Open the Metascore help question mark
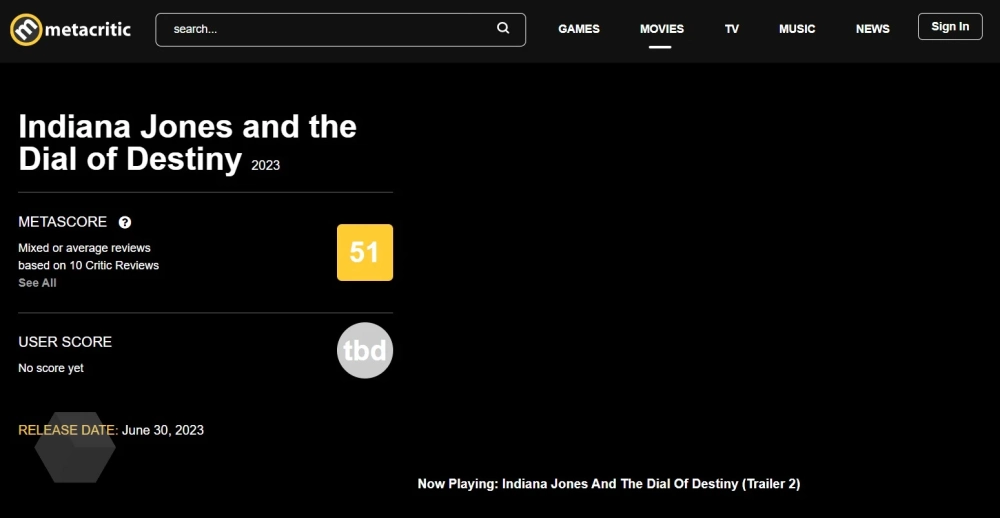1000x518 pixels. pyautogui.click(x=125, y=222)
